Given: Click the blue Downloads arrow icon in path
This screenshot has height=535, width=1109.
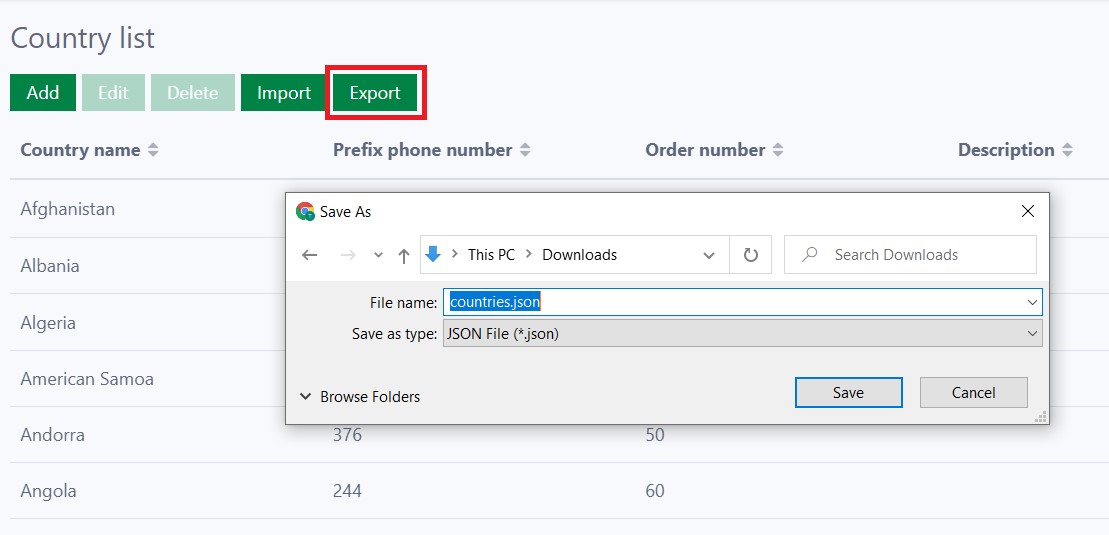Looking at the screenshot, I should click(x=433, y=254).
